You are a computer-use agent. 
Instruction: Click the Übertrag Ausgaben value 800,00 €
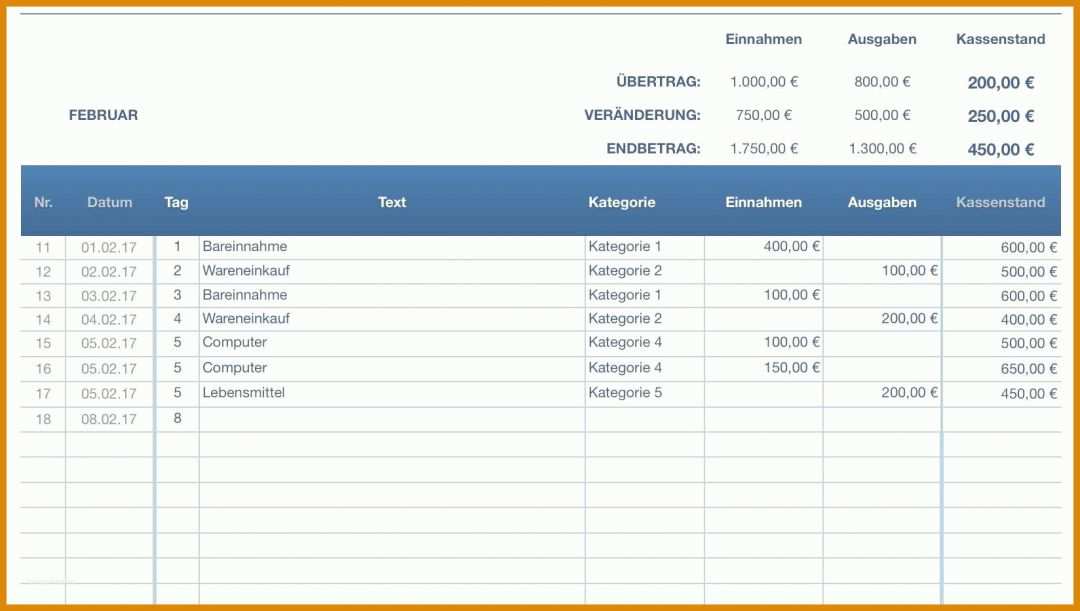(x=882, y=82)
